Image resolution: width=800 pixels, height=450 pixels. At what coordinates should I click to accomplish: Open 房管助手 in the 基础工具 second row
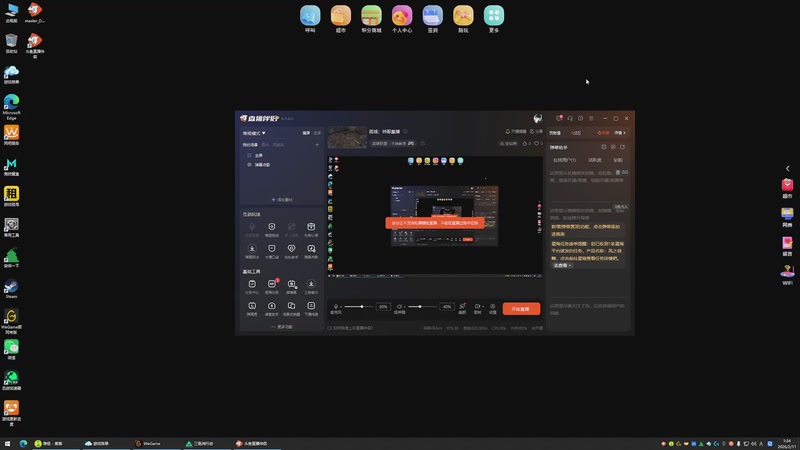(x=272, y=308)
